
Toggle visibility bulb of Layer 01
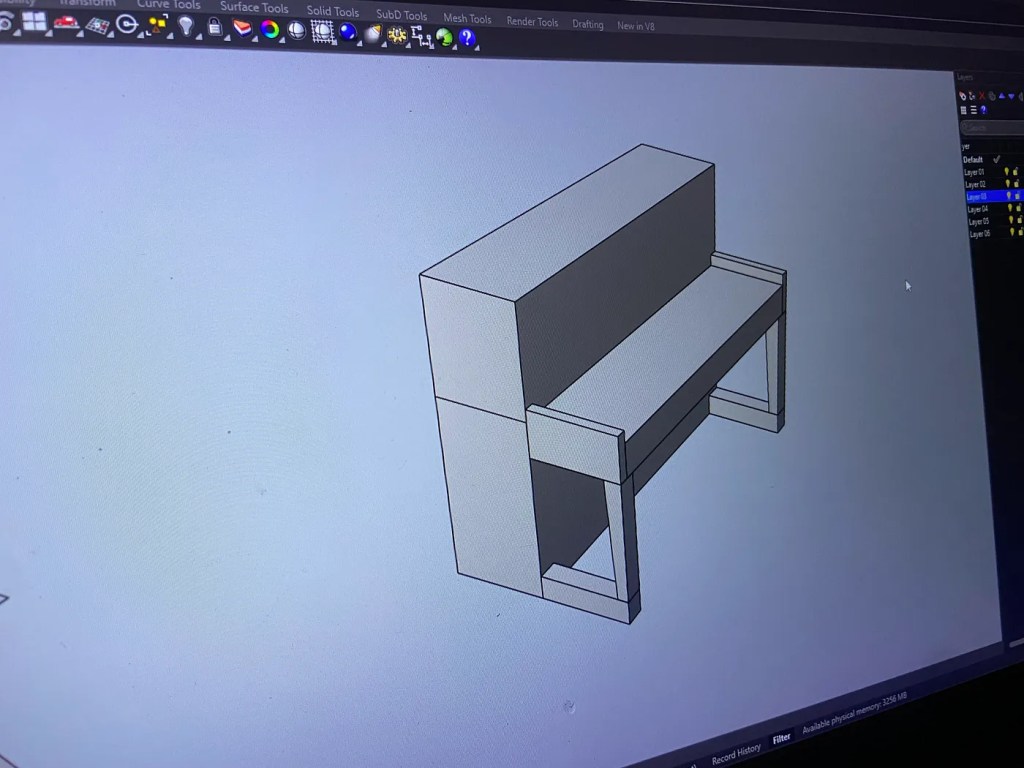point(1007,172)
